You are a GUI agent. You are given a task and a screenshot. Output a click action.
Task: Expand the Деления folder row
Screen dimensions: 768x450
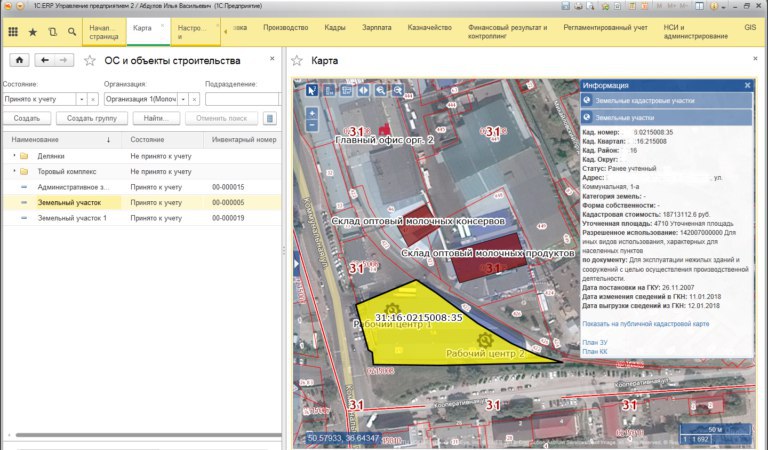tap(13, 156)
